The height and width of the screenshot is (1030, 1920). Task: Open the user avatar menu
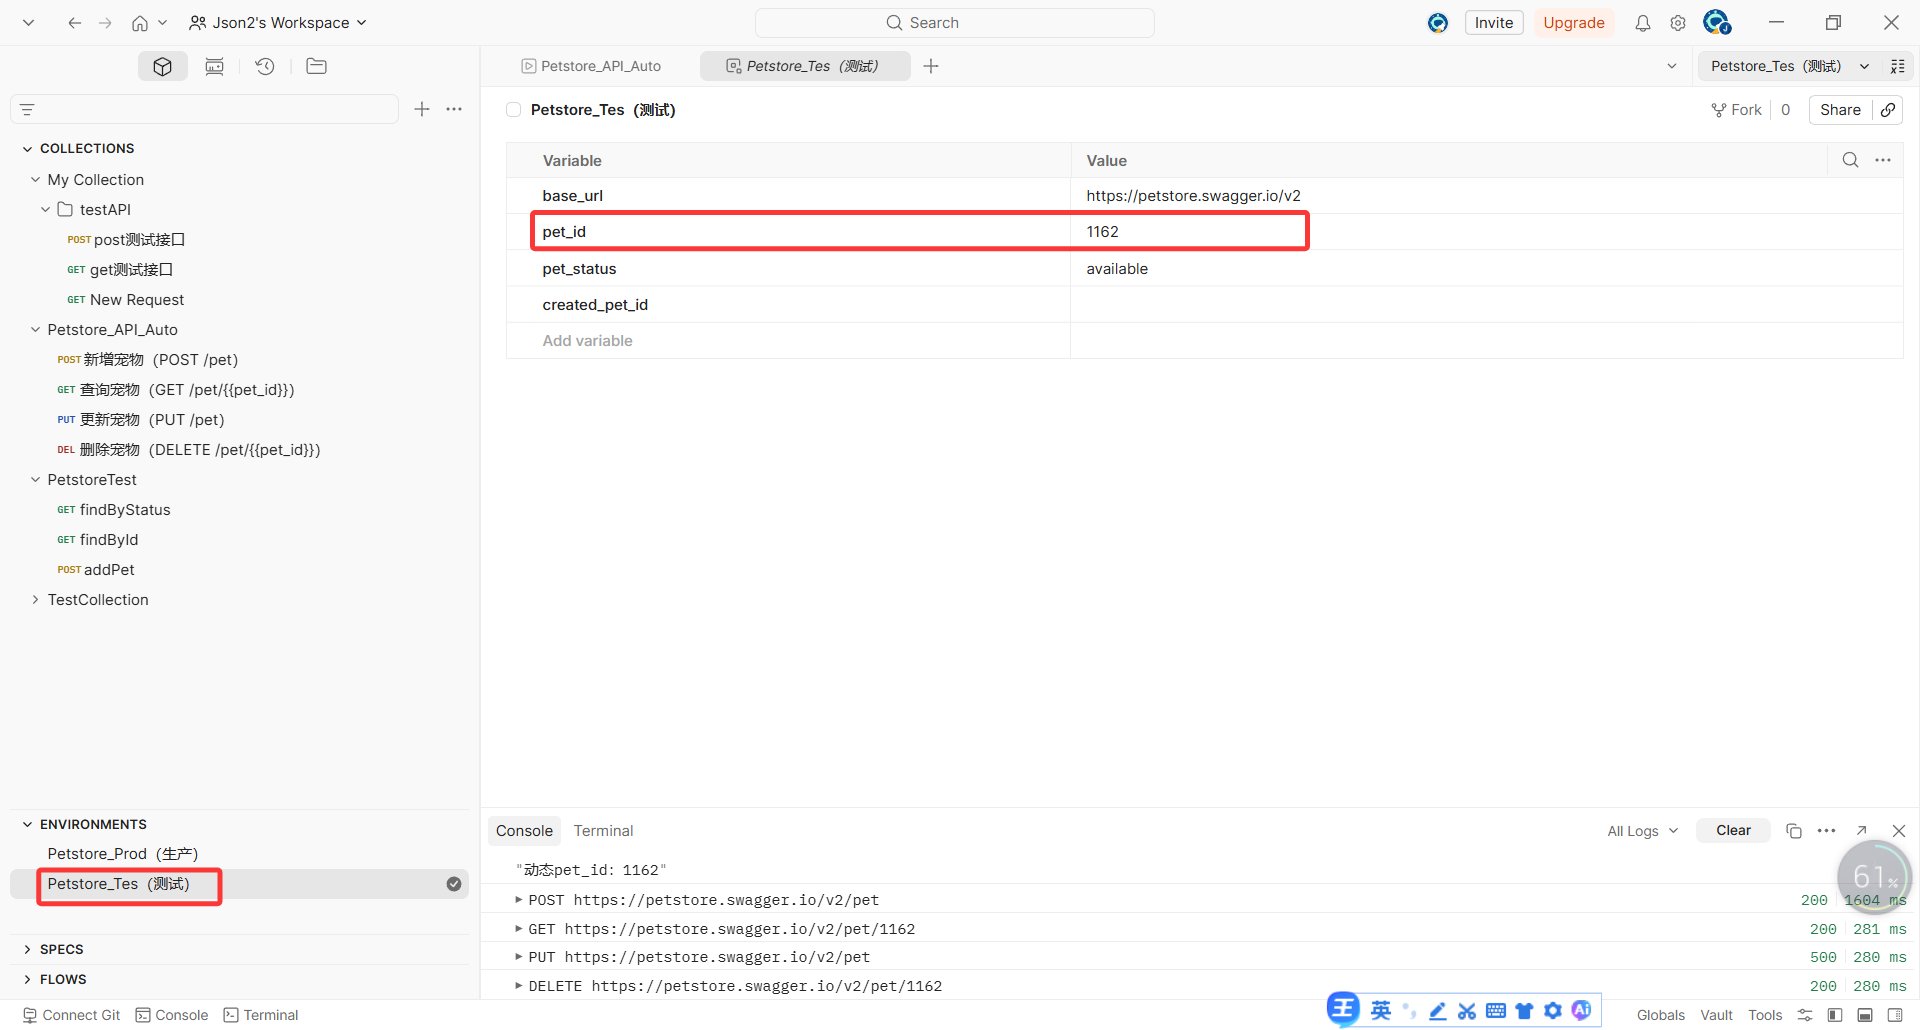point(1717,22)
